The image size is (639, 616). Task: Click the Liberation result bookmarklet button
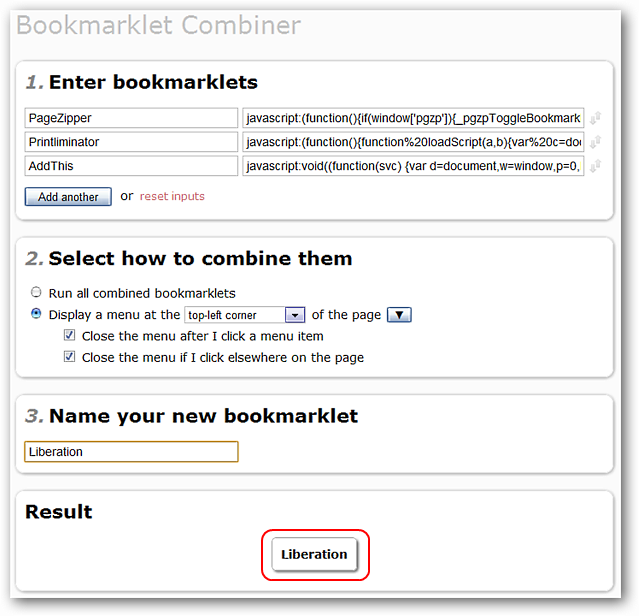point(314,554)
